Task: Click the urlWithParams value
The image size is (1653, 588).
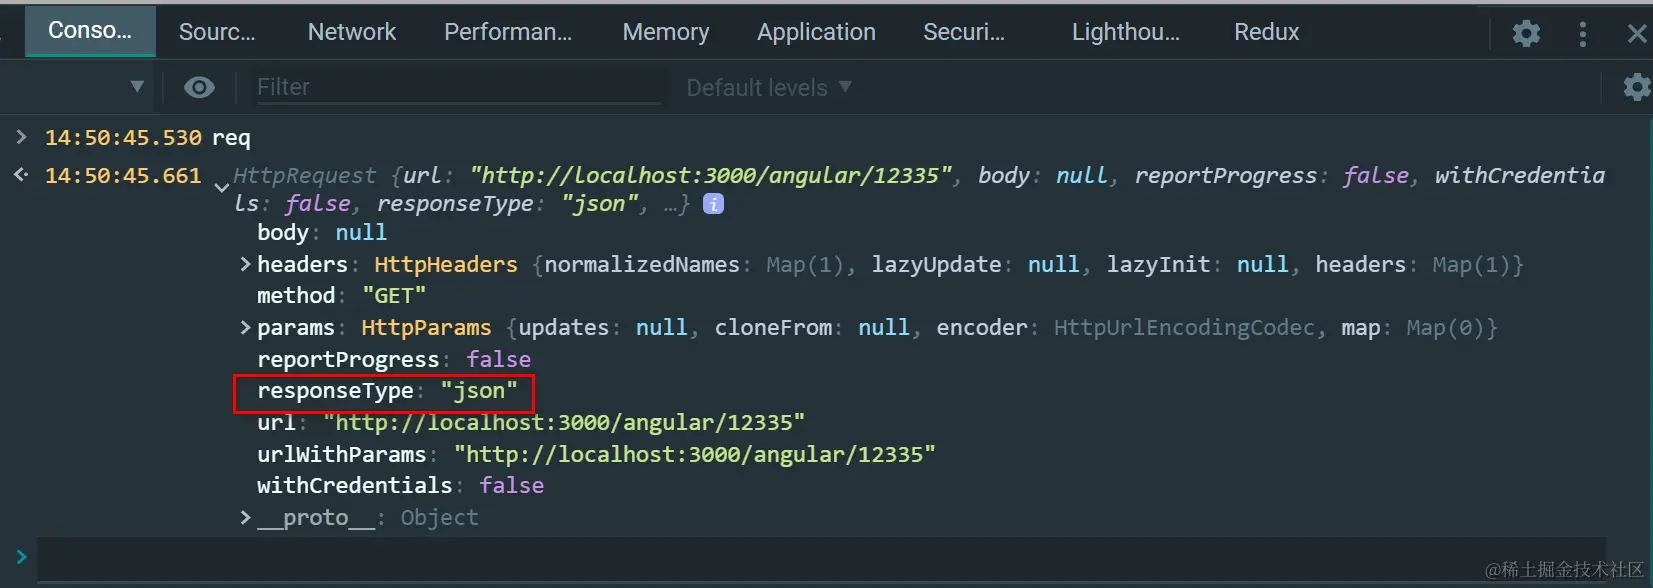Action: click(x=695, y=454)
